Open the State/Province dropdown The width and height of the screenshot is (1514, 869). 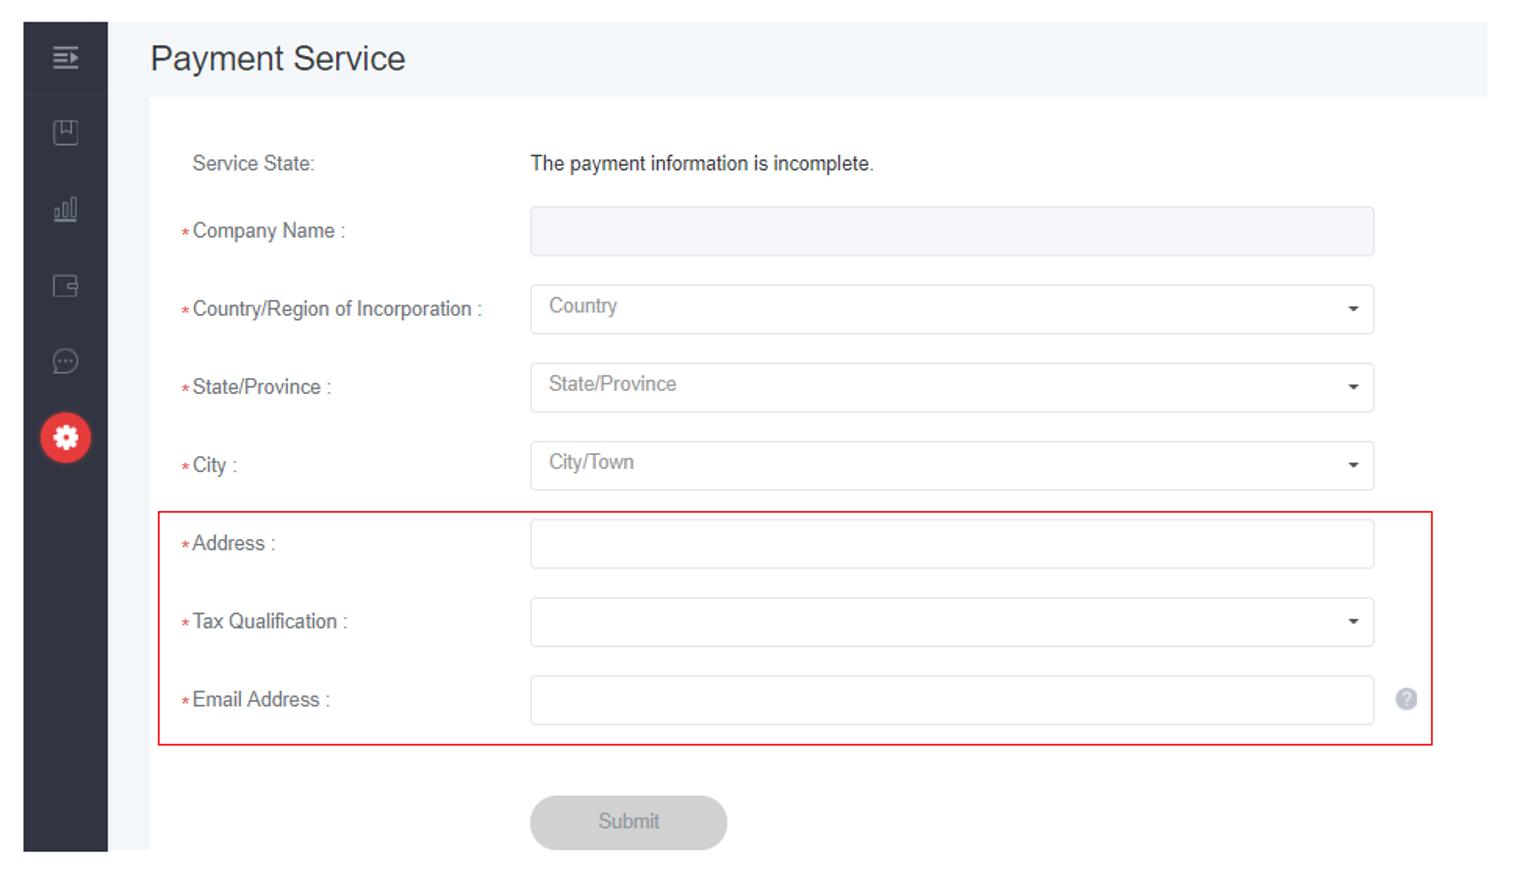951,387
